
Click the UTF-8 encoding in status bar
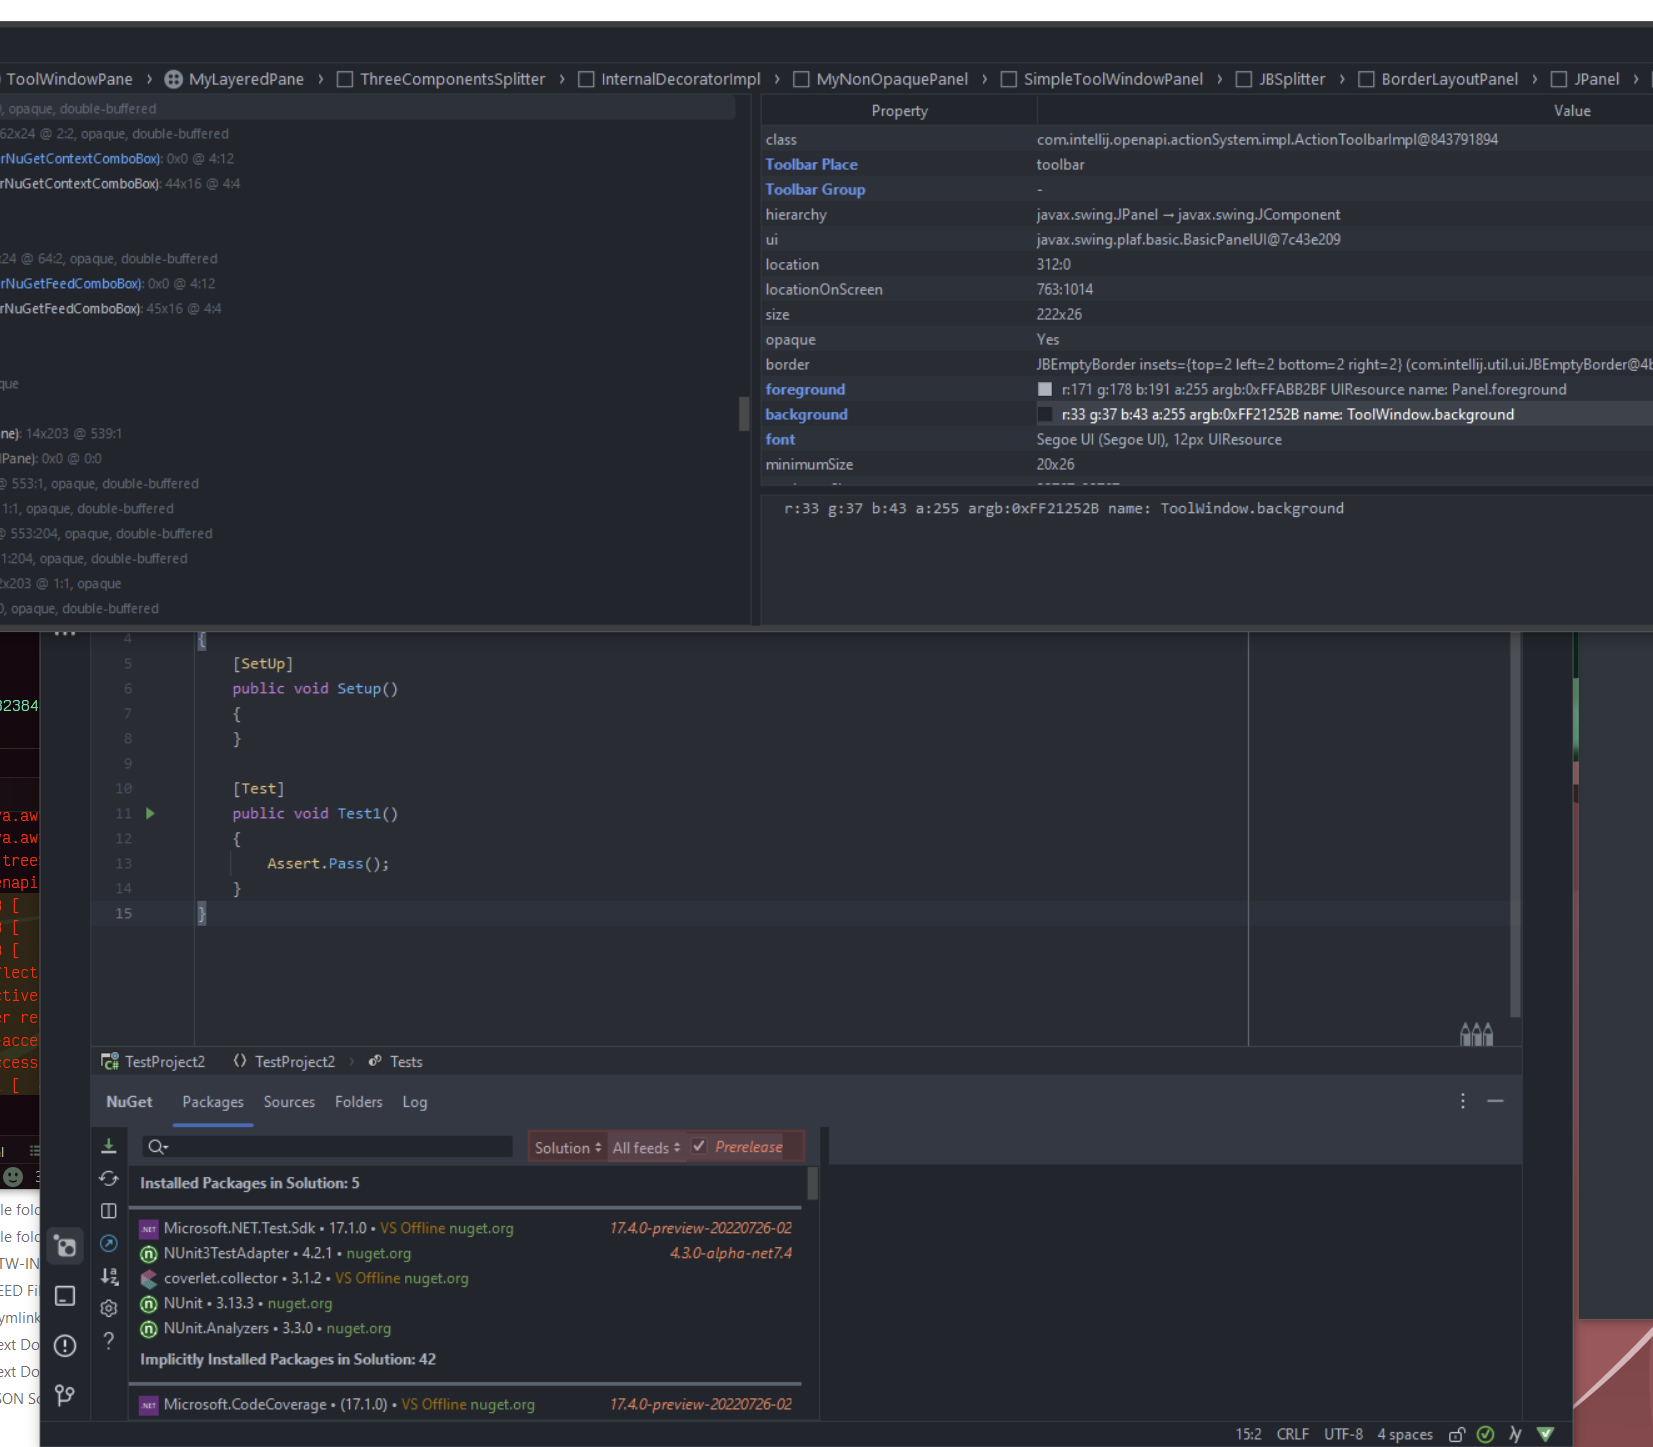(1343, 1434)
